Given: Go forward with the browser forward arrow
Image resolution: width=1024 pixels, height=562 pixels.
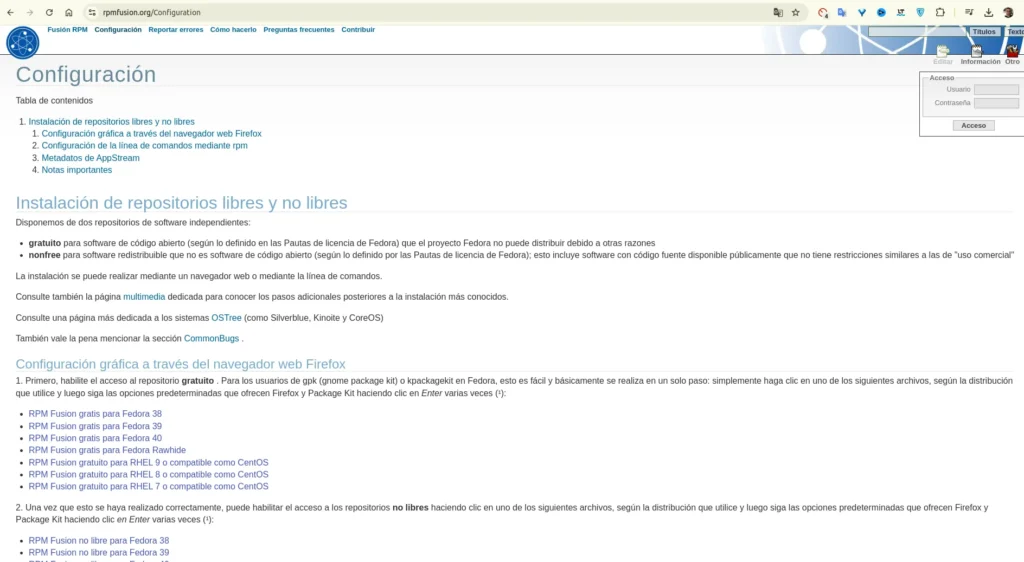Looking at the screenshot, I should 30,12.
